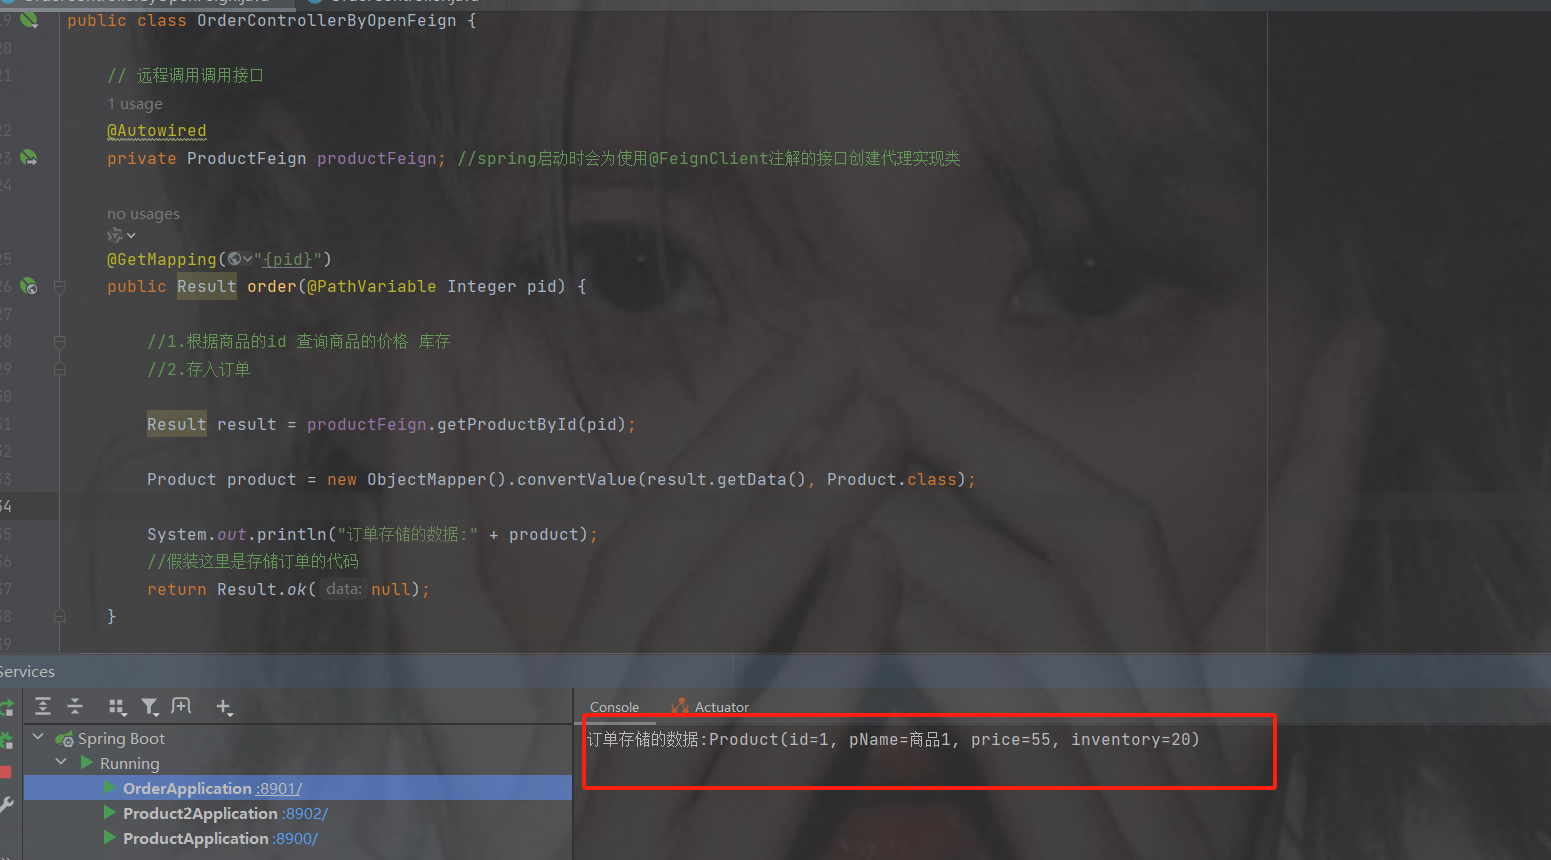Screen dimensions: 1551x860
Task: Click the @PathVariable annotation
Action: click(372, 286)
